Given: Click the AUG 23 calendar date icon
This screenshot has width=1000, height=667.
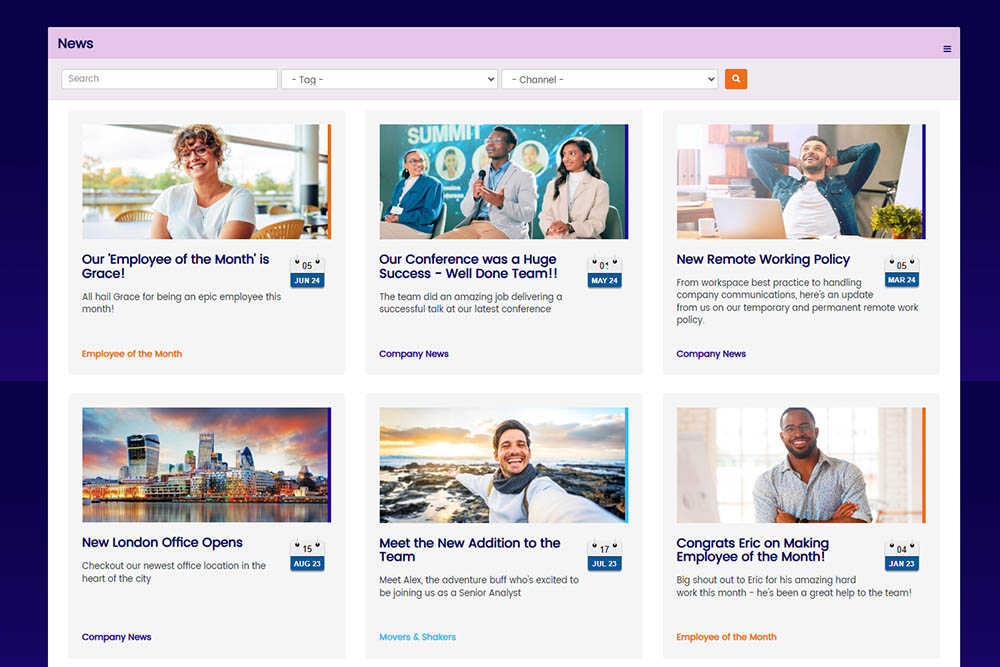Looking at the screenshot, I should pos(307,556).
